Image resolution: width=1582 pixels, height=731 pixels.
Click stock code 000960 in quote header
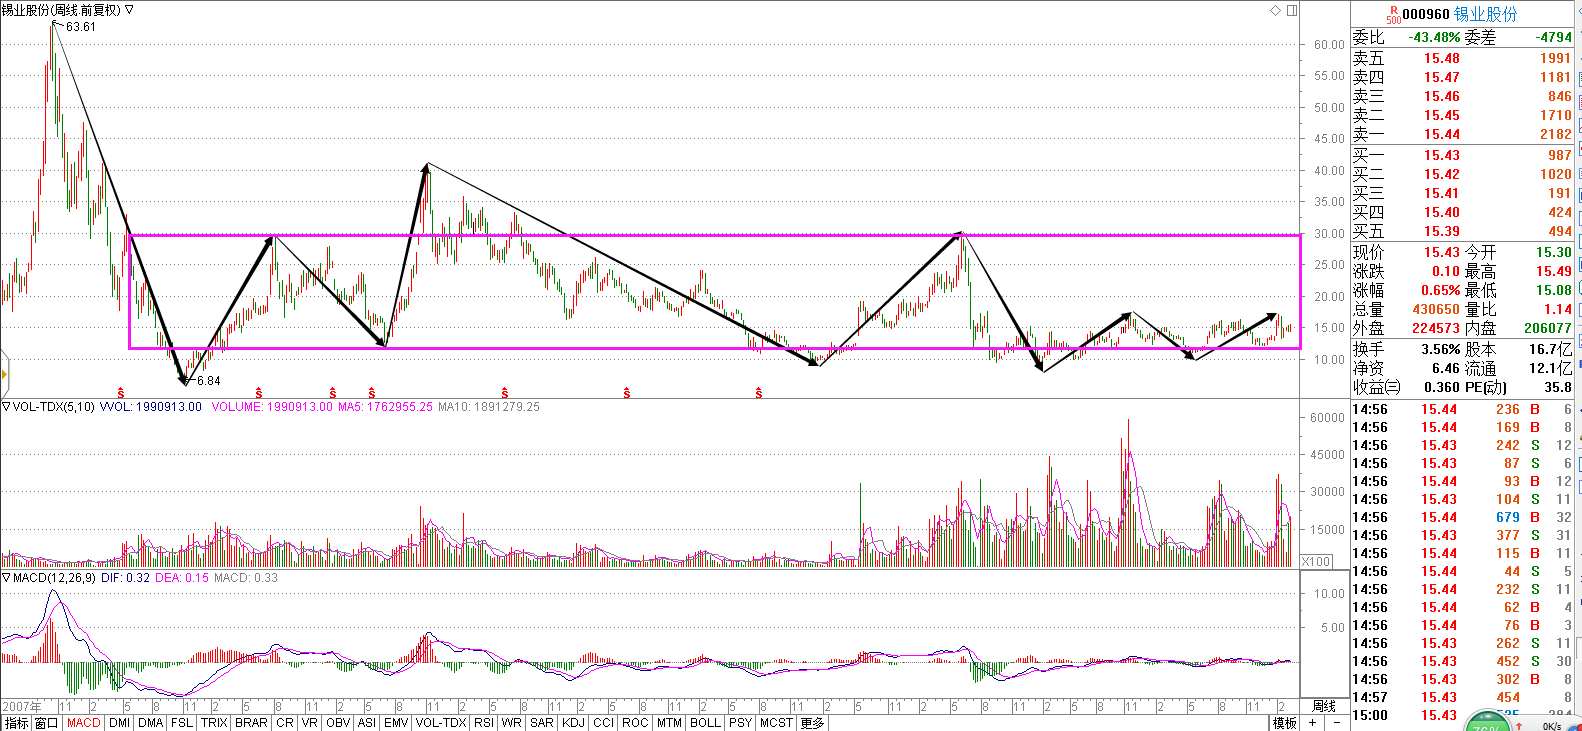click(1426, 14)
